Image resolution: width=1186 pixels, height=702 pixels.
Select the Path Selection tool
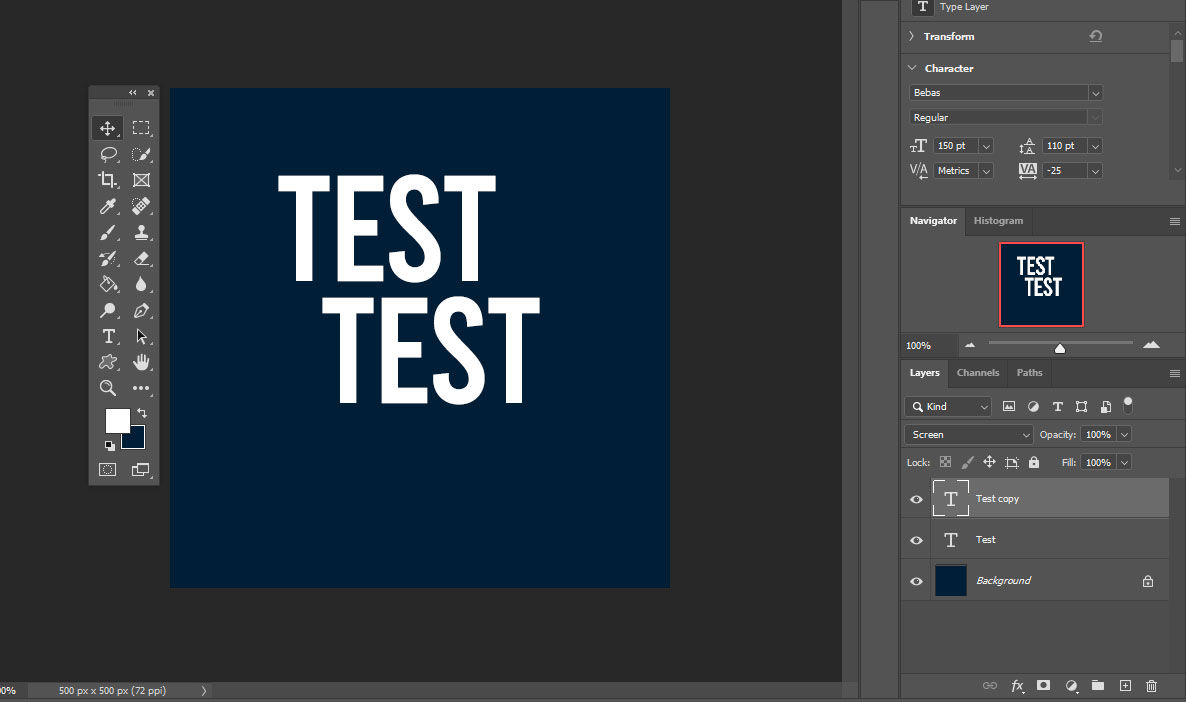coord(141,336)
